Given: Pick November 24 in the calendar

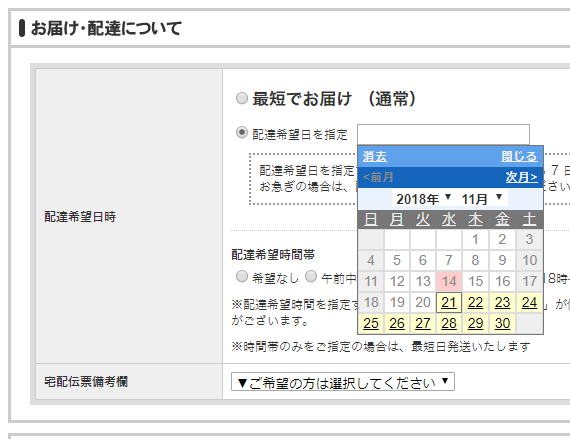Looking at the screenshot, I should coord(529,302).
